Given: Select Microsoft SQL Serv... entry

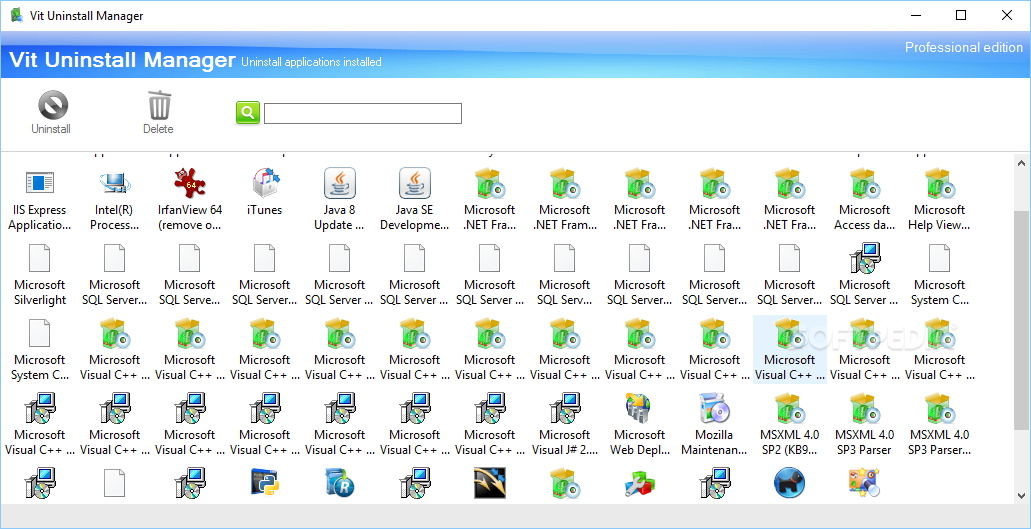Looking at the screenshot, I should point(564,274).
